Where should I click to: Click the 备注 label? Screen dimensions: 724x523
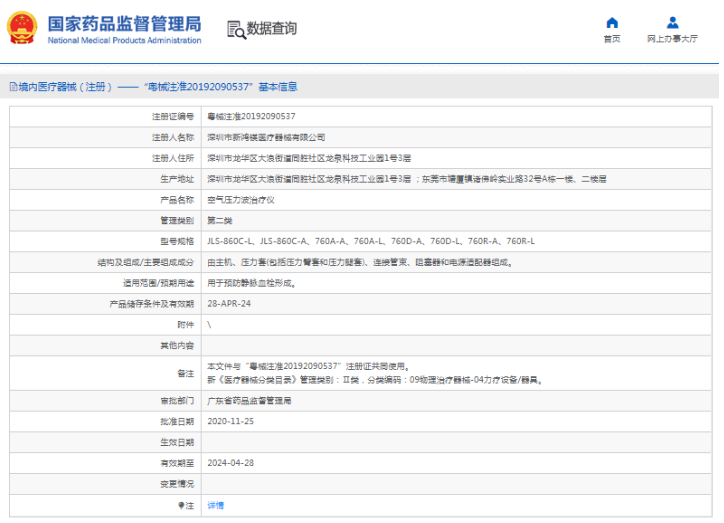[186, 373]
